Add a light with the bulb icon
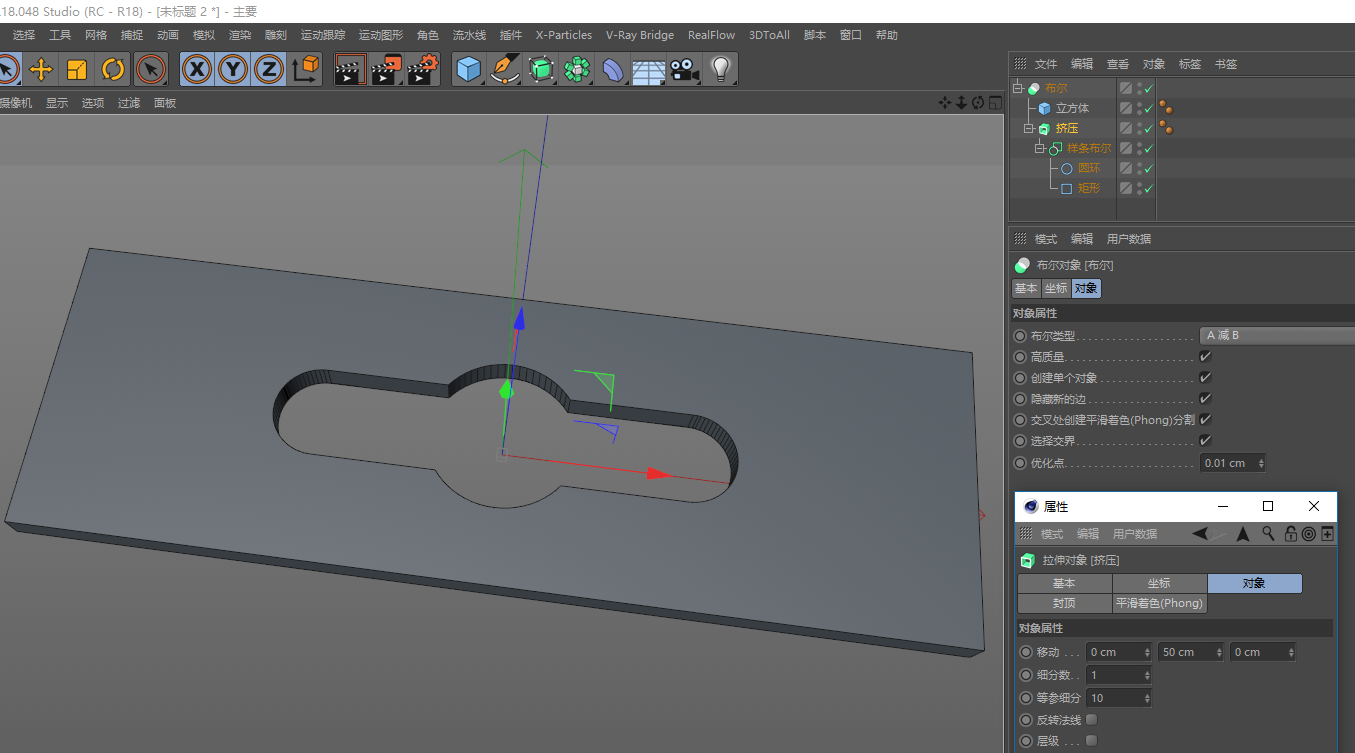Viewport: 1355px width, 753px height. pyautogui.click(x=720, y=69)
